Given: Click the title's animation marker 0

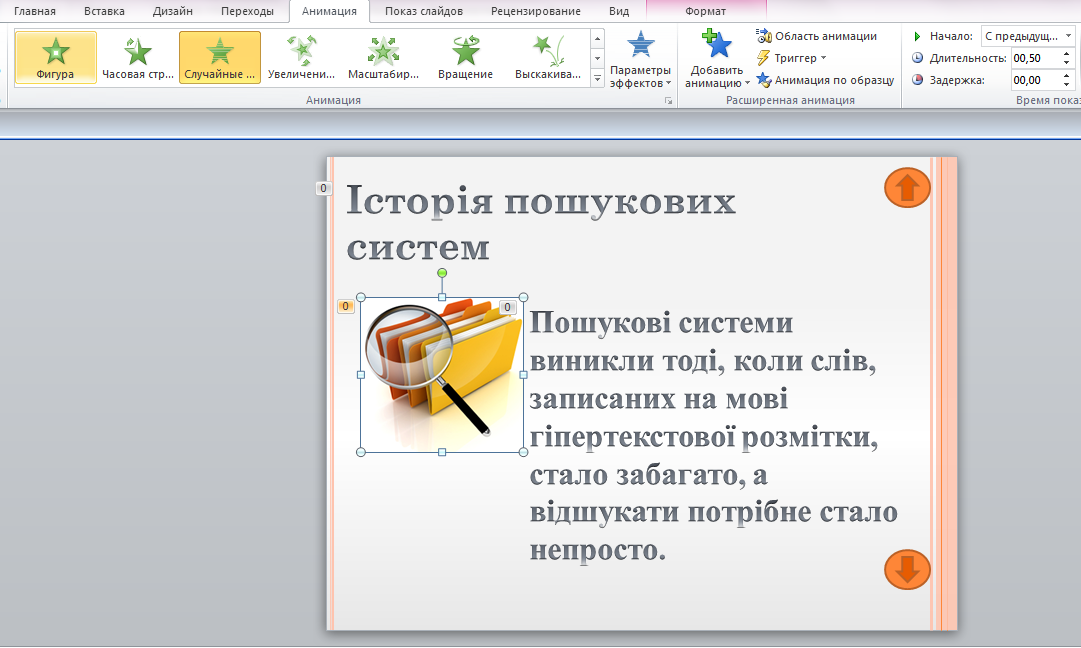Looking at the screenshot, I should click(x=323, y=188).
